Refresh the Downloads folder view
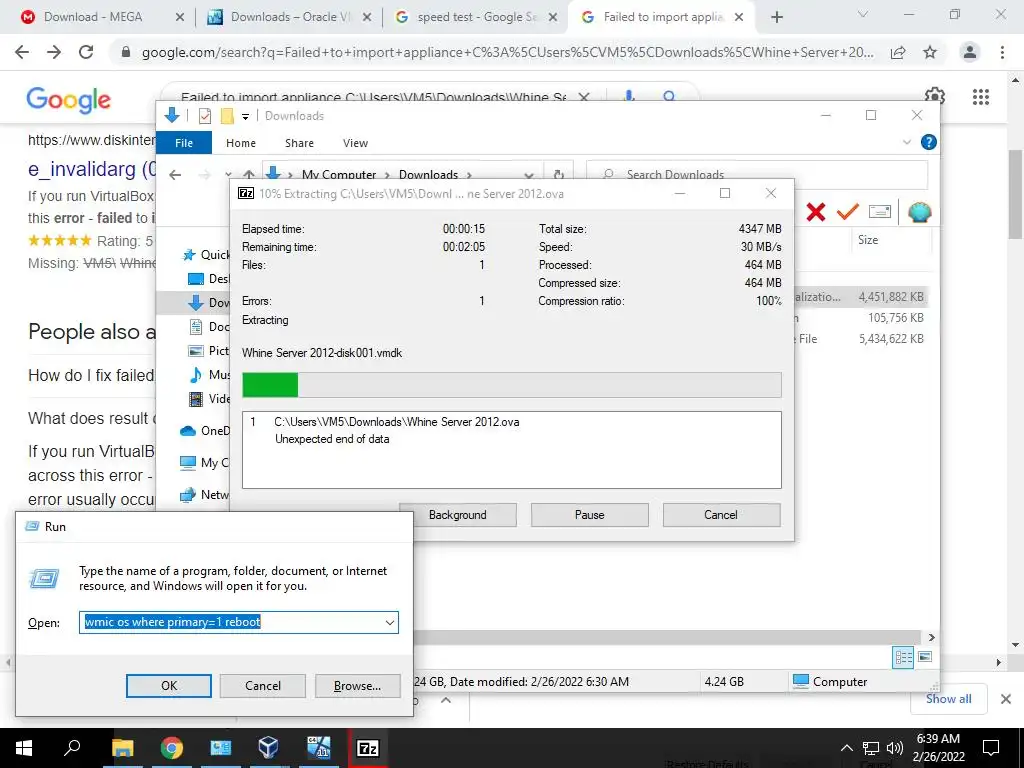 558,174
